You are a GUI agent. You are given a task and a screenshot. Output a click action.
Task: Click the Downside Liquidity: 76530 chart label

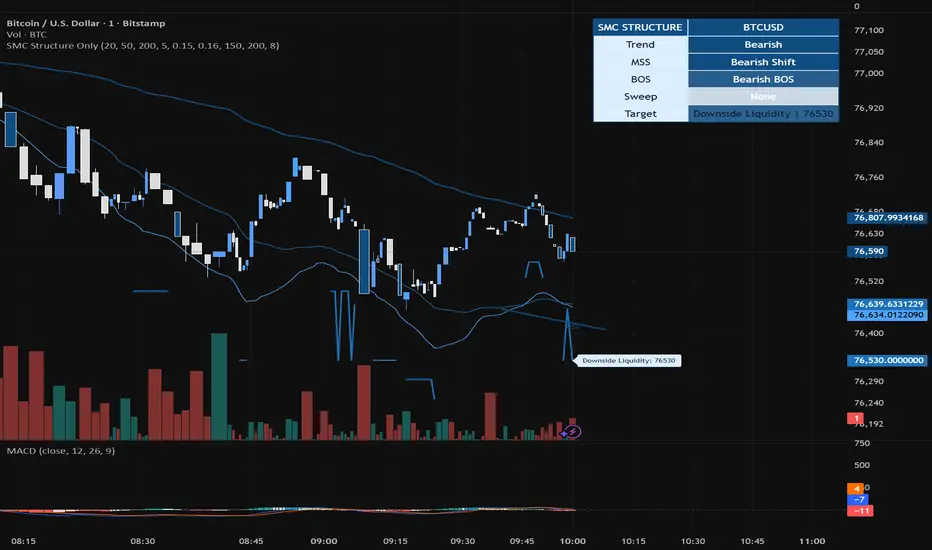(x=628, y=360)
